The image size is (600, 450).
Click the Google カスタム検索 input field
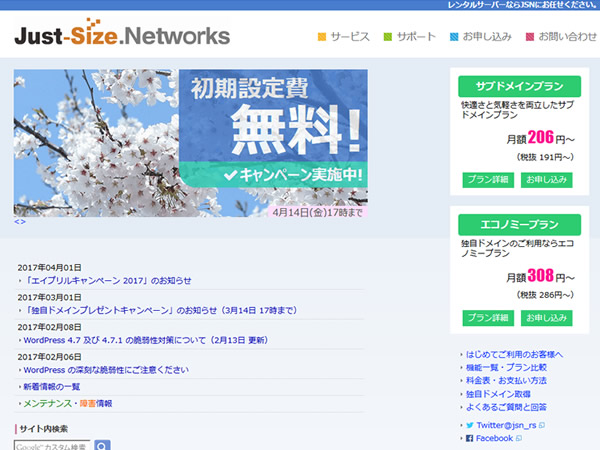[52, 446]
